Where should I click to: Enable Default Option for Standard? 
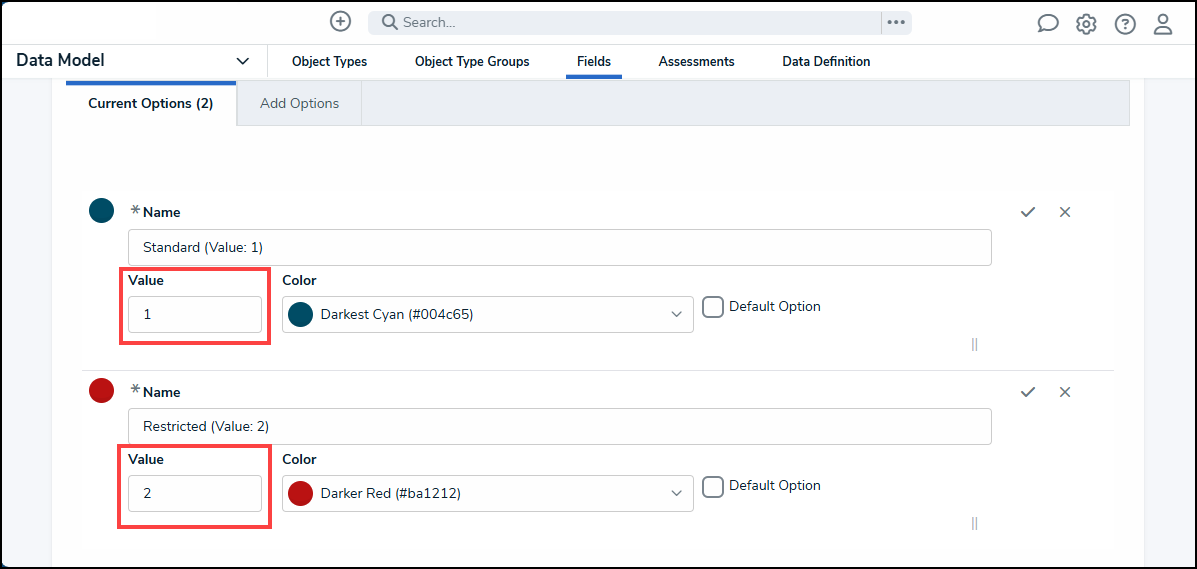pos(713,307)
